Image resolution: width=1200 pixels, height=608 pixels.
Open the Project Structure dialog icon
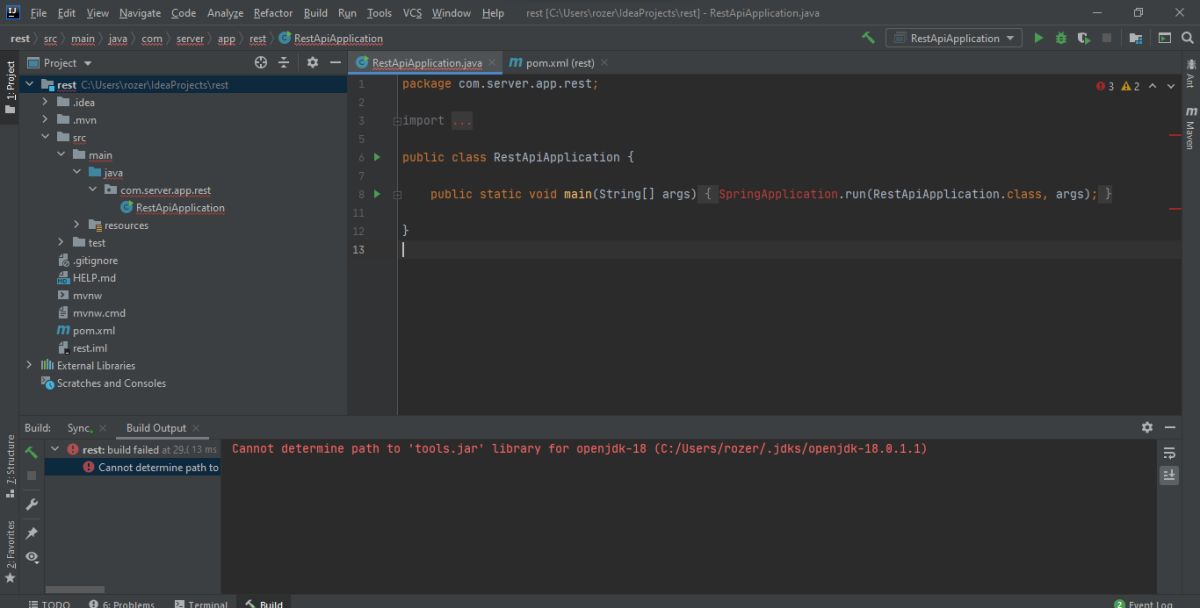point(1136,38)
